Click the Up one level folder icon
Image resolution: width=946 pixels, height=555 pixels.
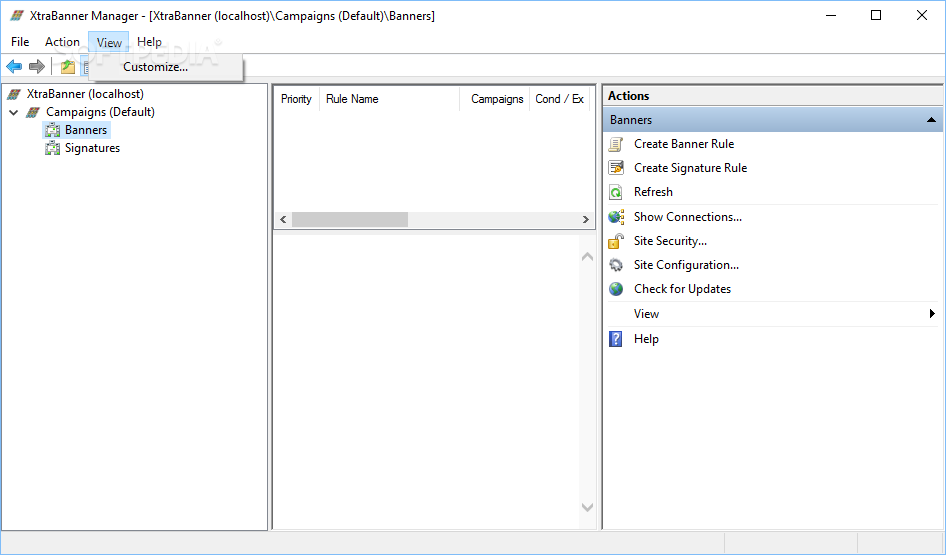click(68, 66)
